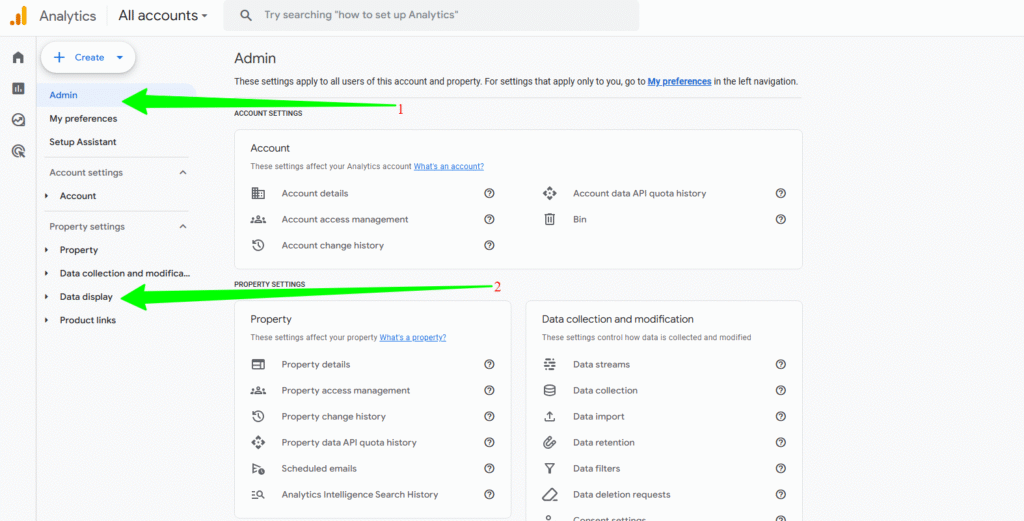Screen dimensions: 1024x521
Task: Click the Account data API quota icon
Action: coord(549,193)
